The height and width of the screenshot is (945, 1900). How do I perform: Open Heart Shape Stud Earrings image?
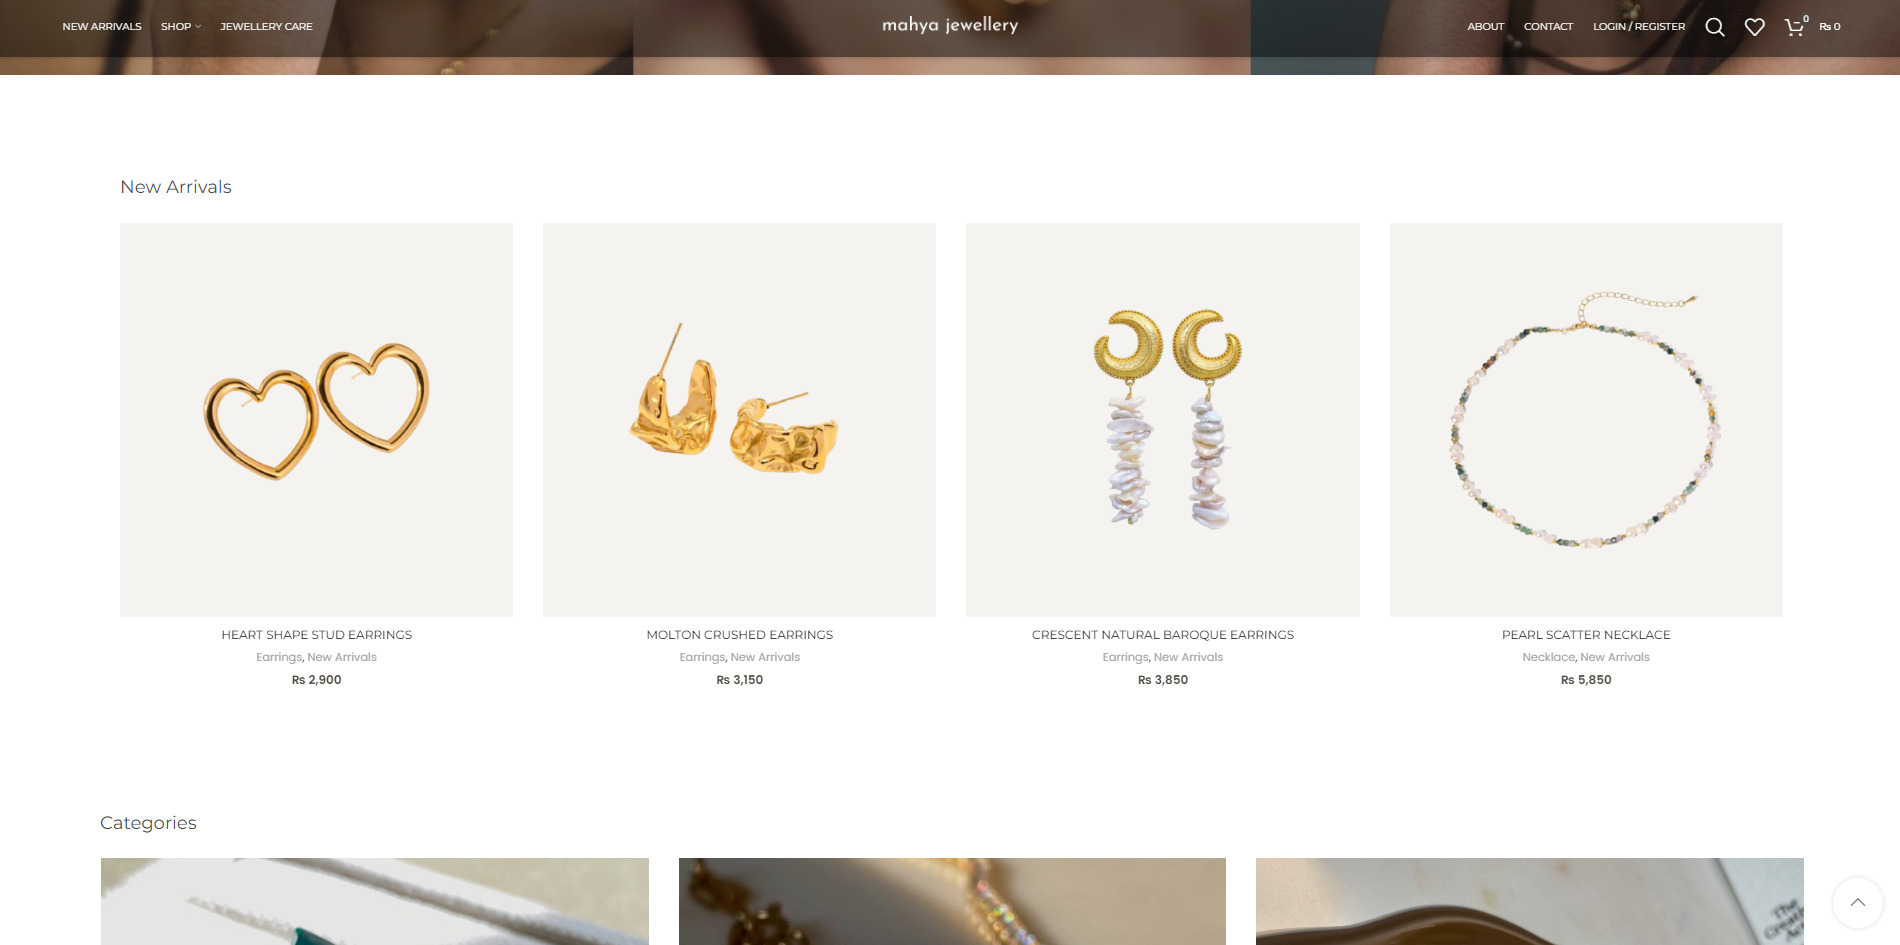pos(316,419)
